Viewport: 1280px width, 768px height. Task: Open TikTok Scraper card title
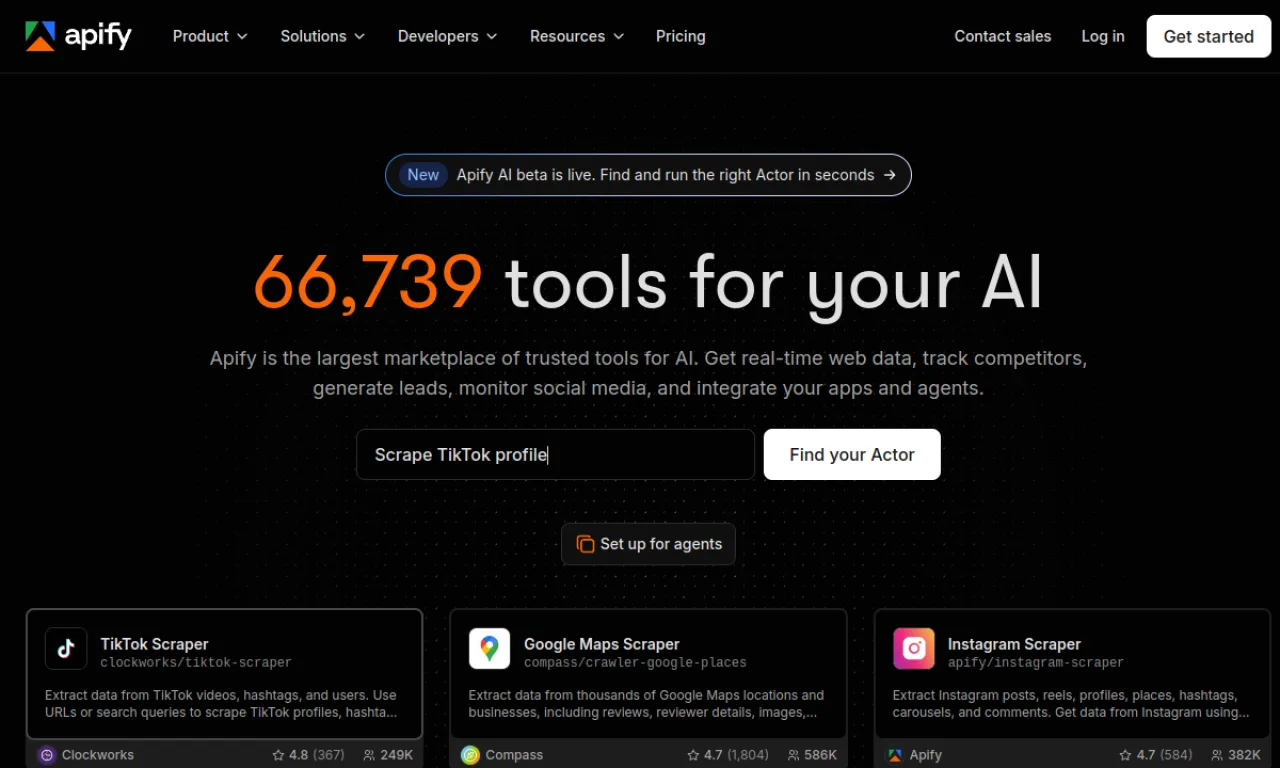point(154,644)
